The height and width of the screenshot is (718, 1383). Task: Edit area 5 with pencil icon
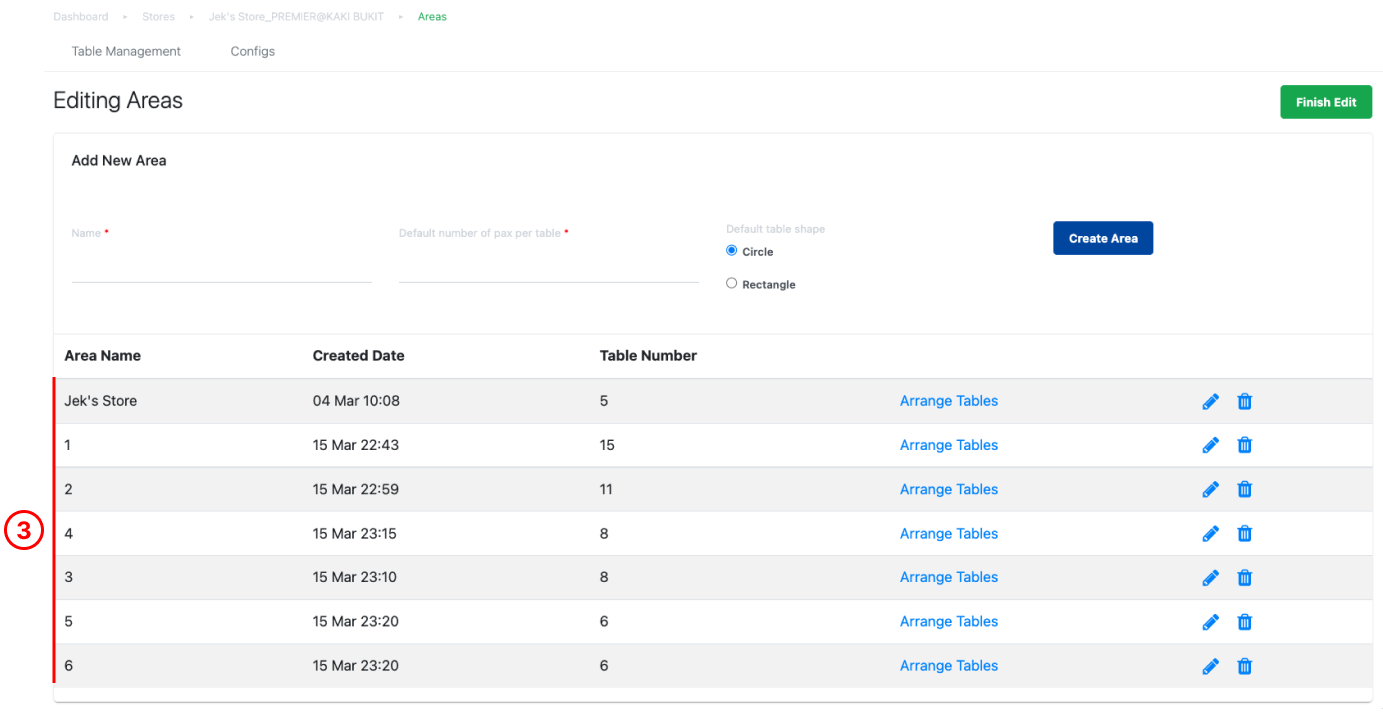pyautogui.click(x=1210, y=621)
